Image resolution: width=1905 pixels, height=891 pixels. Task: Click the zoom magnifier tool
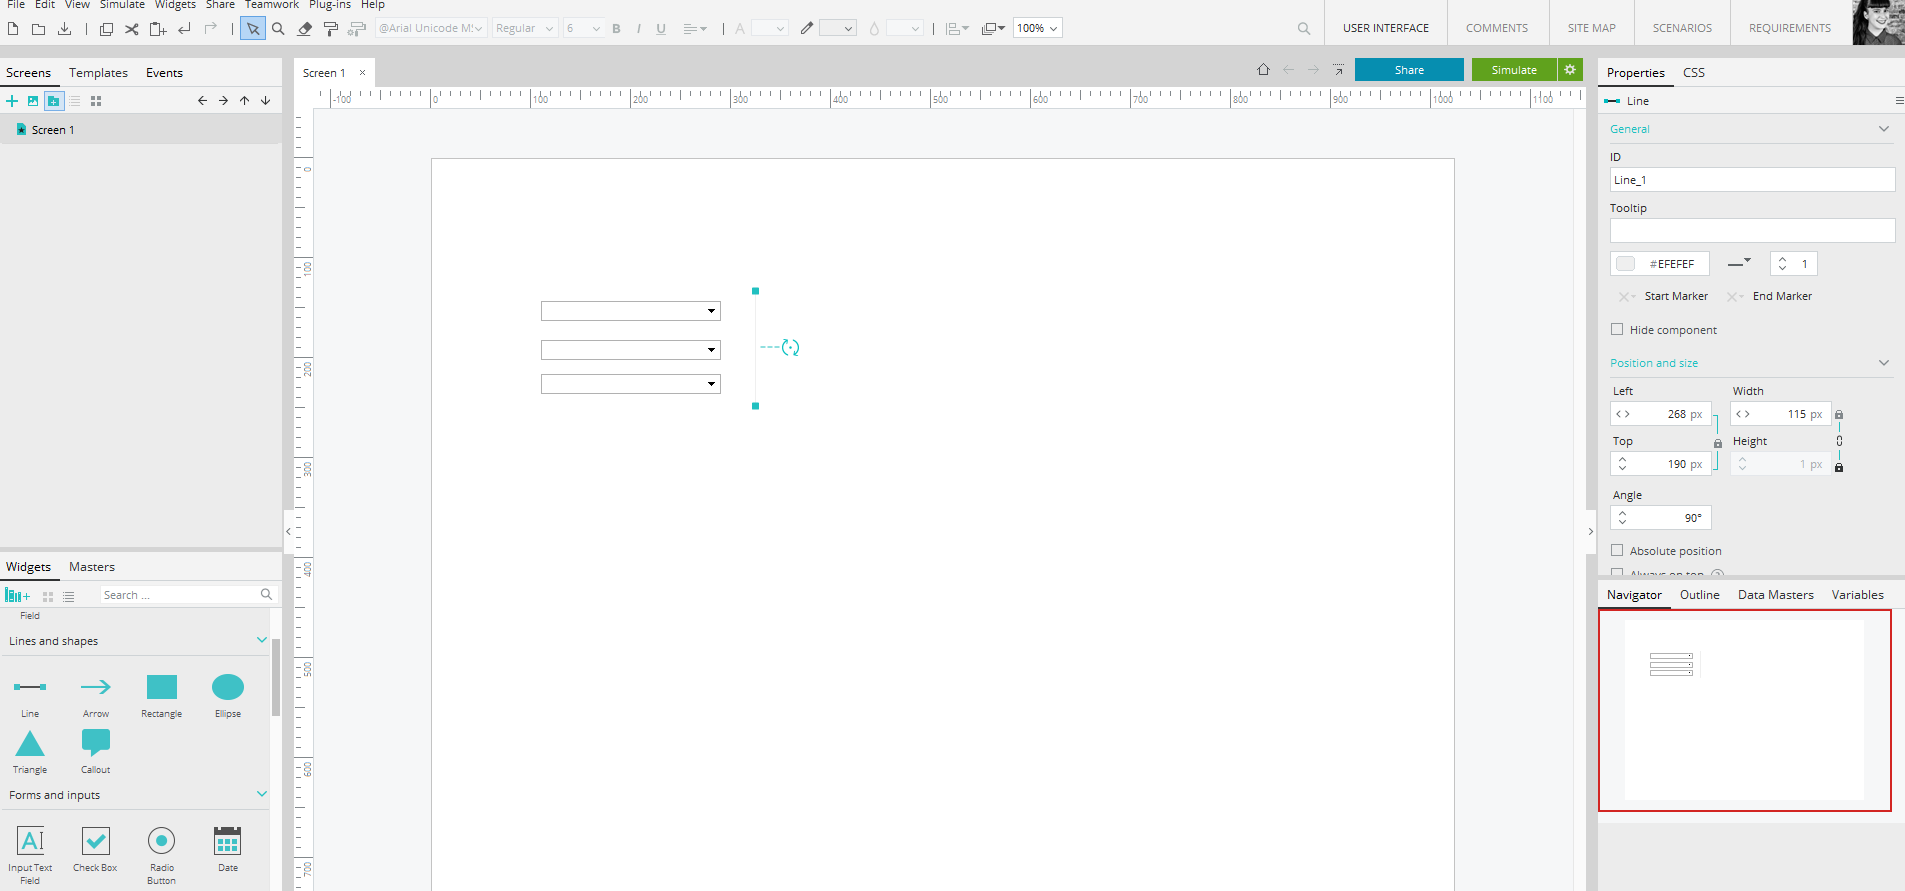pos(278,29)
